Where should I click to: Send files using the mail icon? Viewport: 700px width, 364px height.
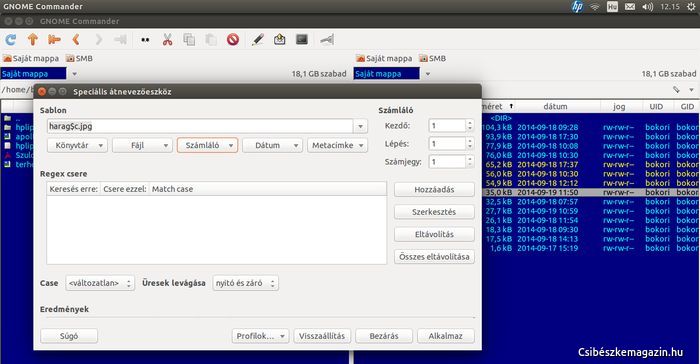click(280, 40)
